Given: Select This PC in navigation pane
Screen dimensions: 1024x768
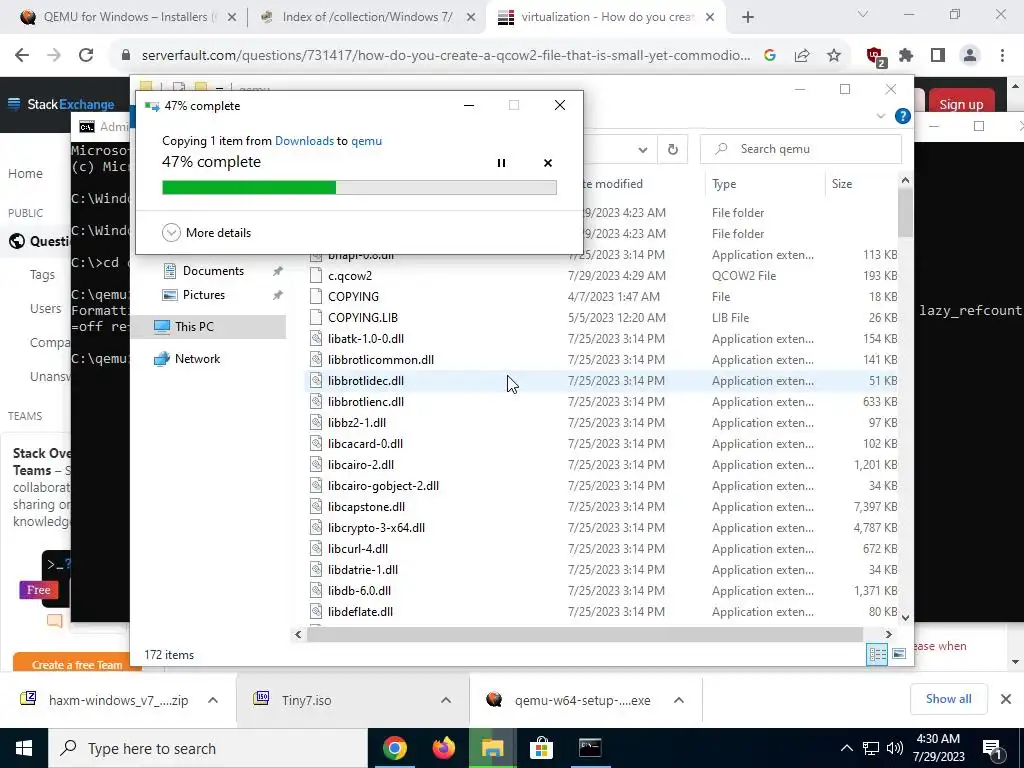Looking at the screenshot, I should click(x=194, y=327).
